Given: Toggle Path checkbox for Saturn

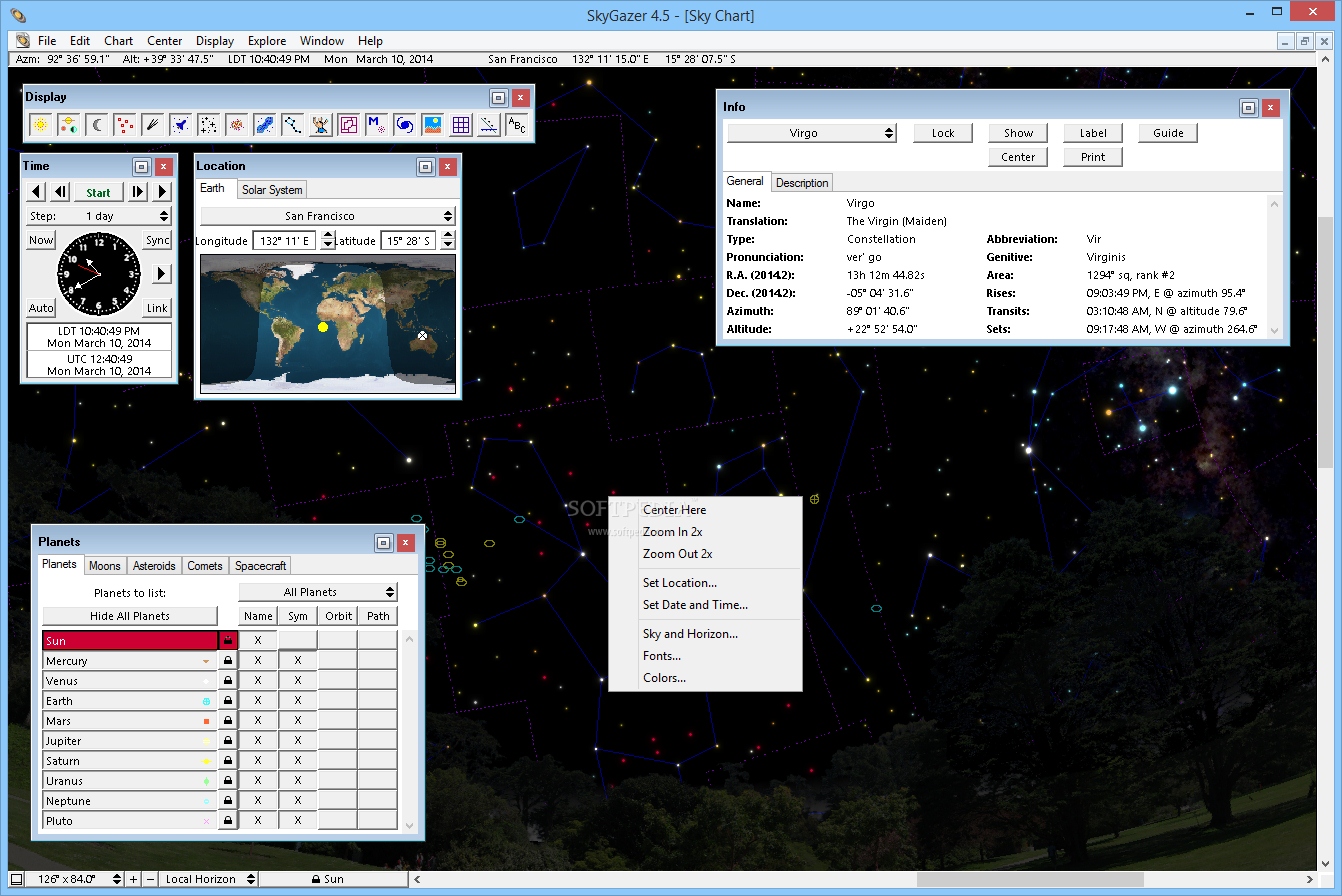Looking at the screenshot, I should tap(378, 760).
